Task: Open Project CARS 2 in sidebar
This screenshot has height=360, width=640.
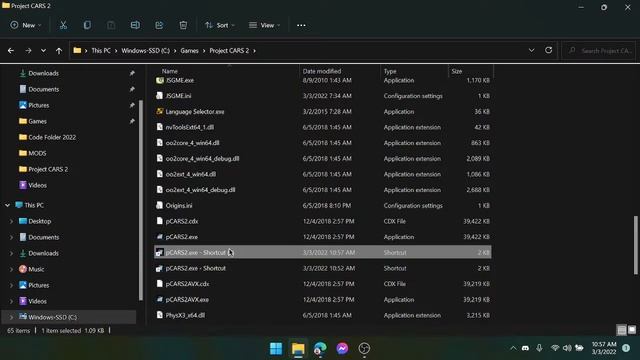Action: (48, 169)
